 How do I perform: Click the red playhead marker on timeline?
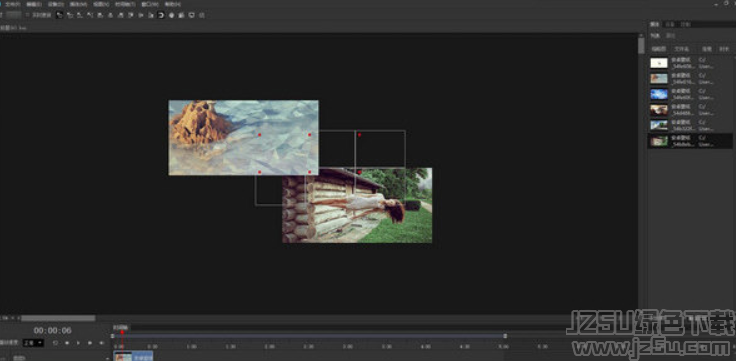(x=122, y=332)
